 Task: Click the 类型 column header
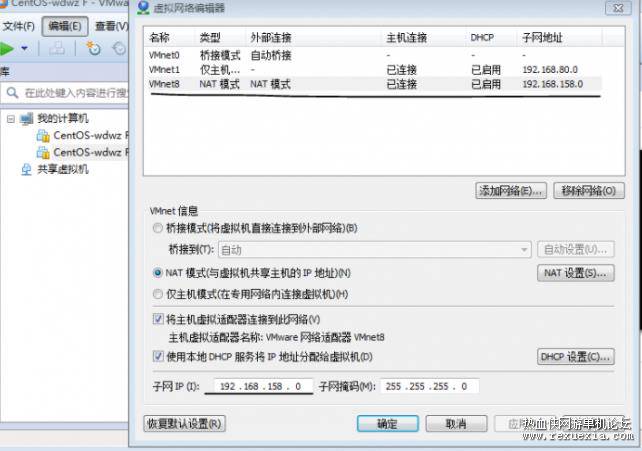[220, 38]
